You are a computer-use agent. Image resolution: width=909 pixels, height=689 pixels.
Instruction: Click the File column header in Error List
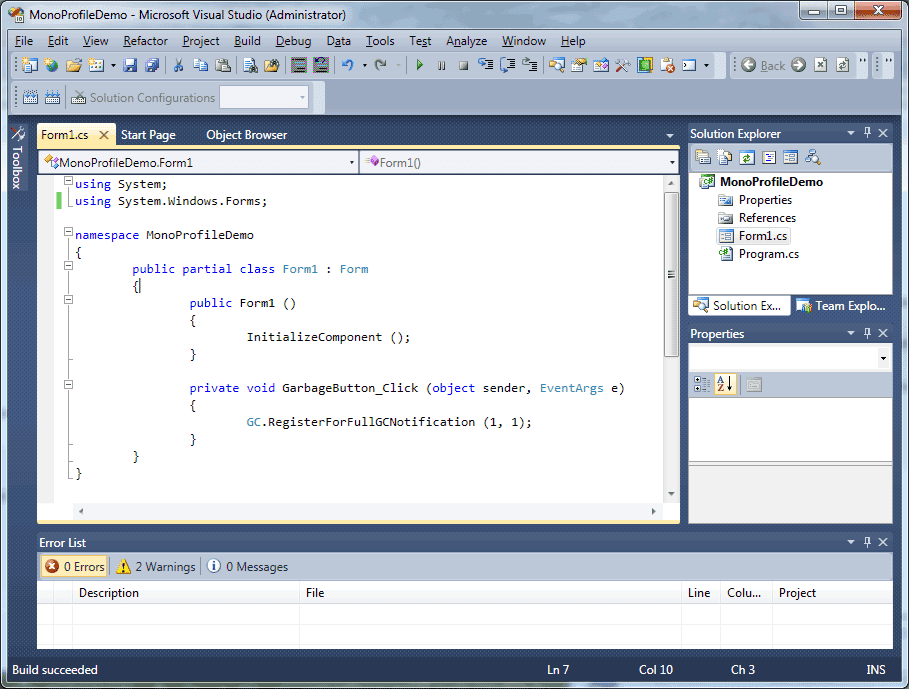(x=490, y=592)
